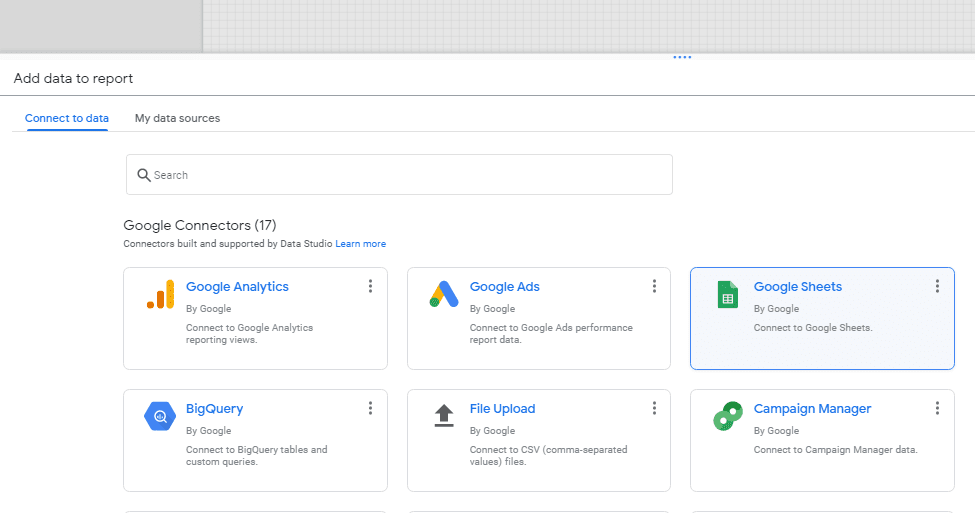Click the 'Google Connectors (17)' heading
The width and height of the screenshot is (975, 513).
click(x=200, y=225)
